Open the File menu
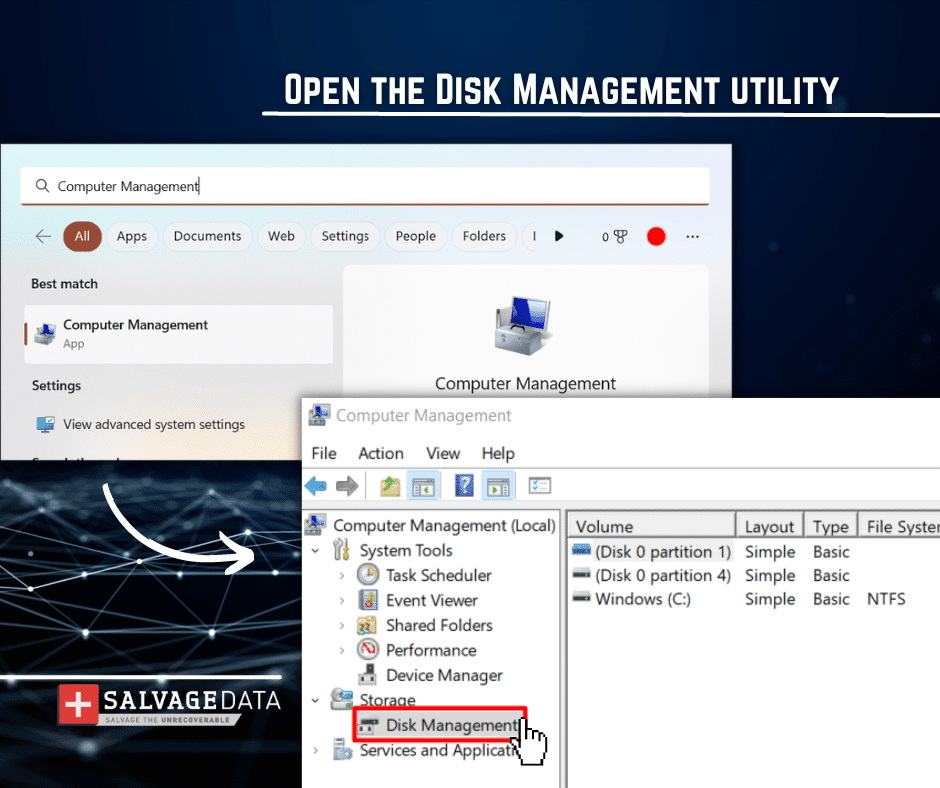The height and width of the screenshot is (788, 940). click(324, 453)
